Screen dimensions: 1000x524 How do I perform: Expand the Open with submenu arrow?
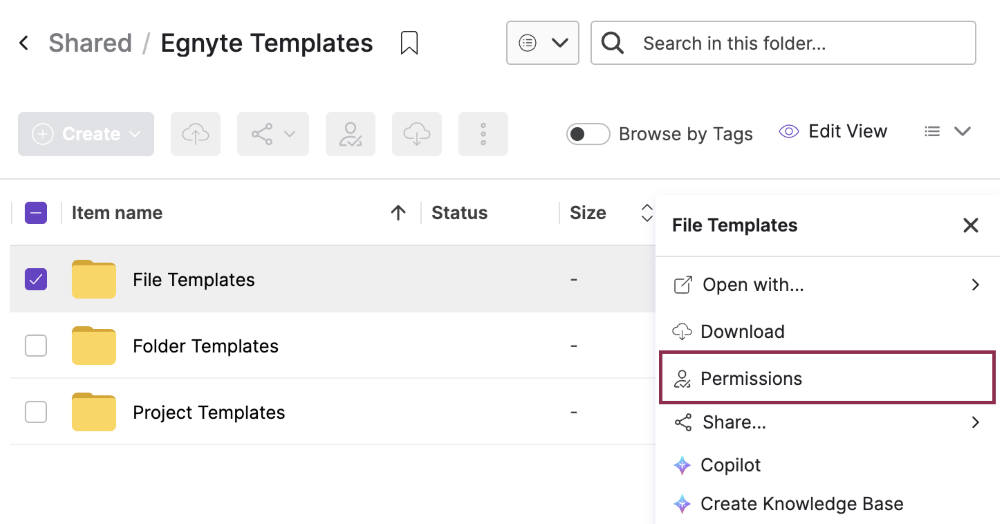(x=975, y=284)
